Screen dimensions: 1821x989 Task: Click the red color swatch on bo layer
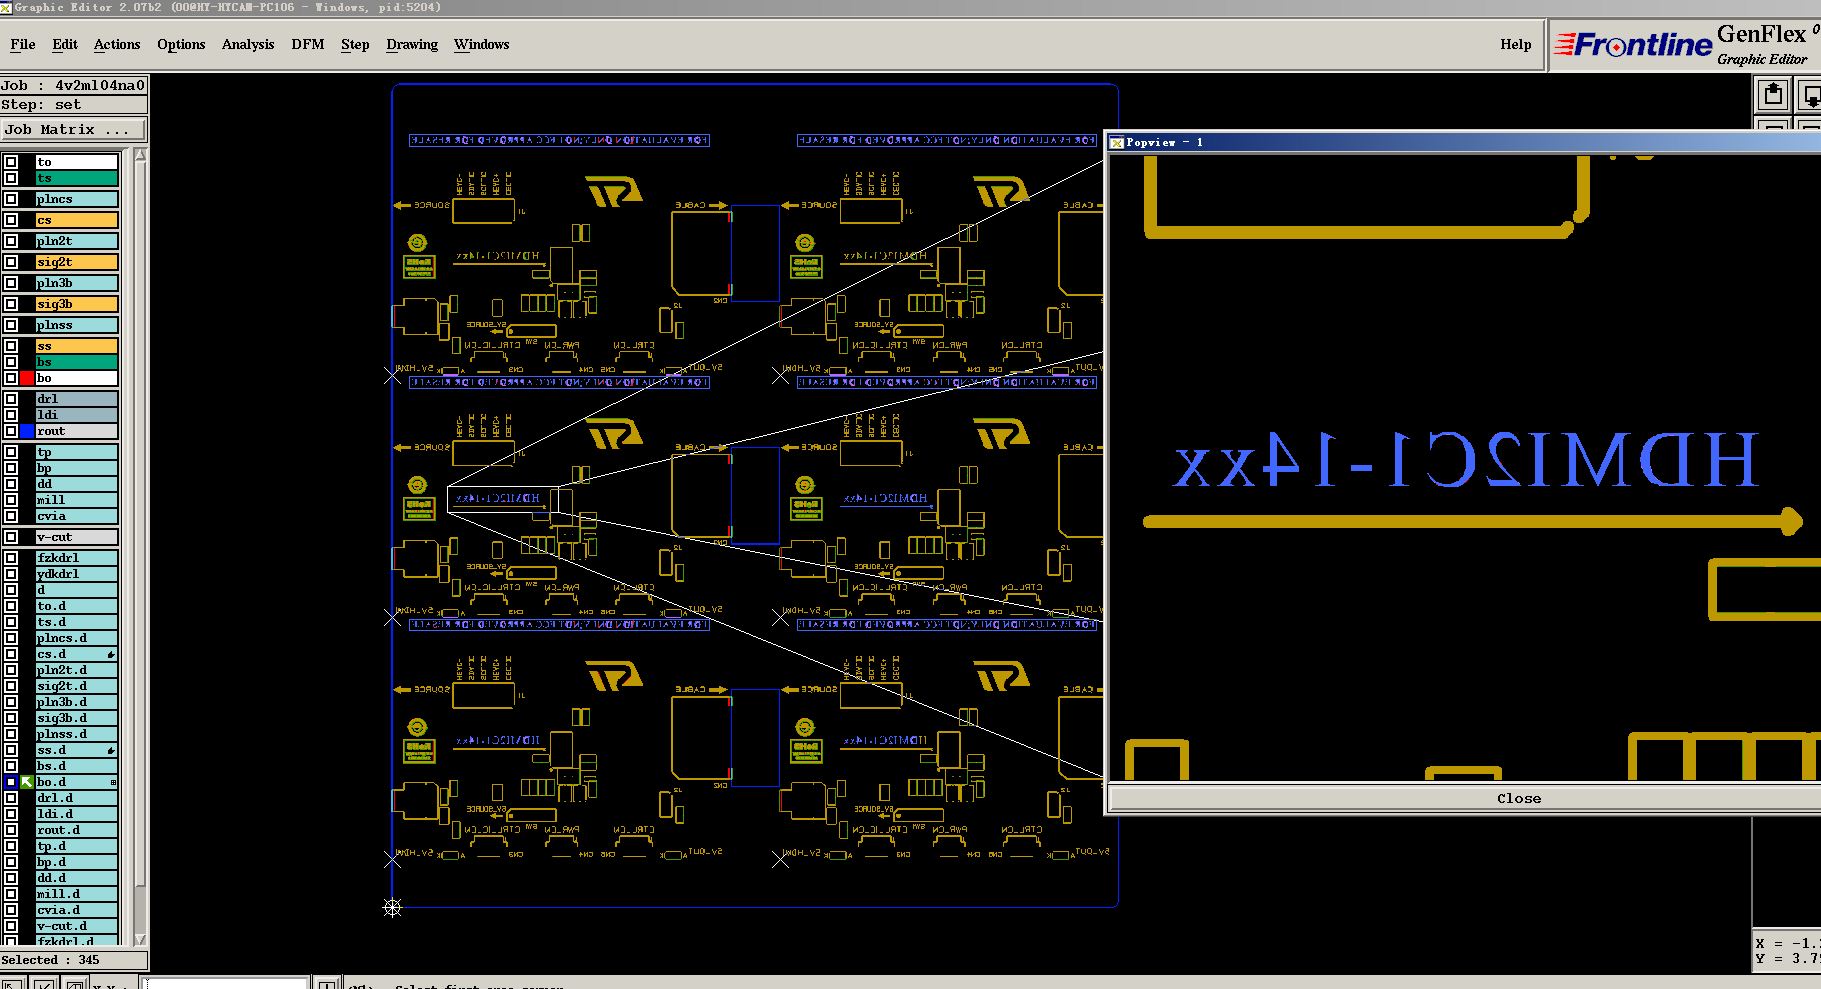(x=27, y=378)
